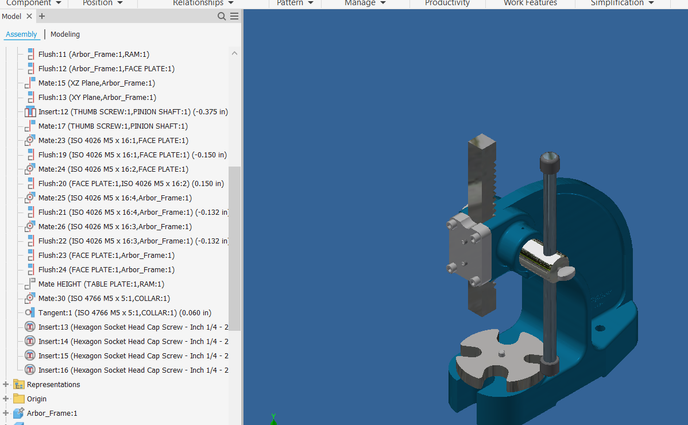Expand the Origin folder node

click(x=6, y=399)
